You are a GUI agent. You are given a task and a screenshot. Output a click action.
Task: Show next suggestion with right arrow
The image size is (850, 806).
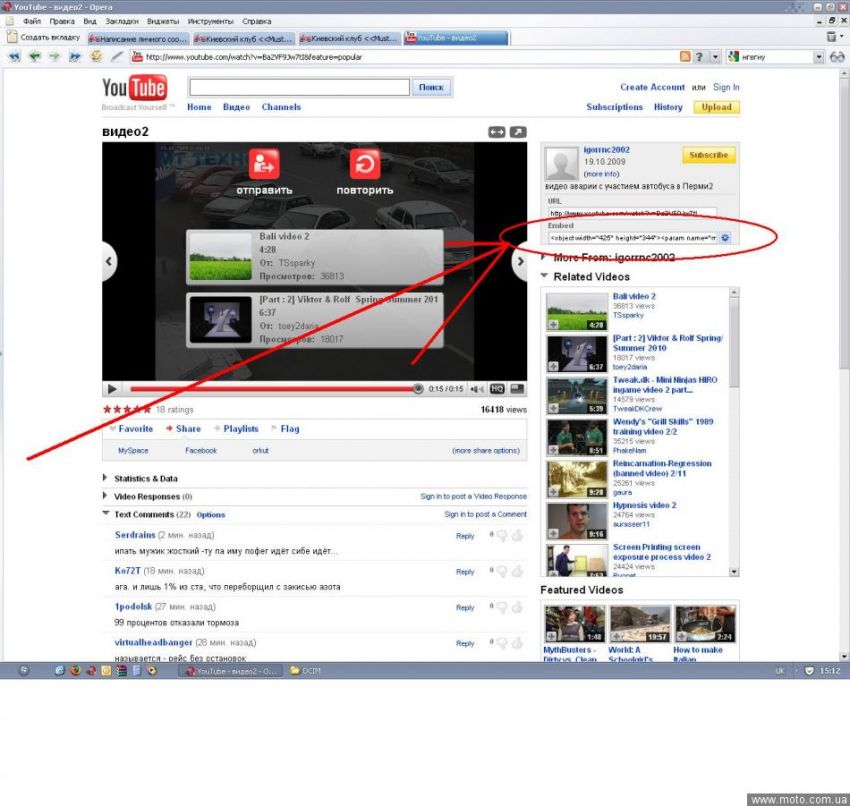tap(520, 261)
